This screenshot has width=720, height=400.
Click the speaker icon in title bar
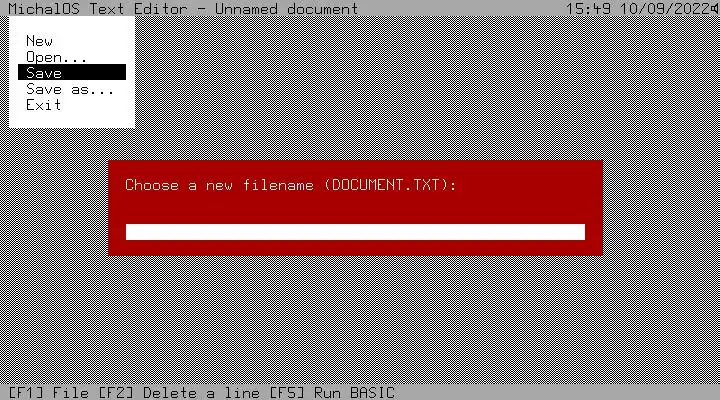tap(715, 8)
